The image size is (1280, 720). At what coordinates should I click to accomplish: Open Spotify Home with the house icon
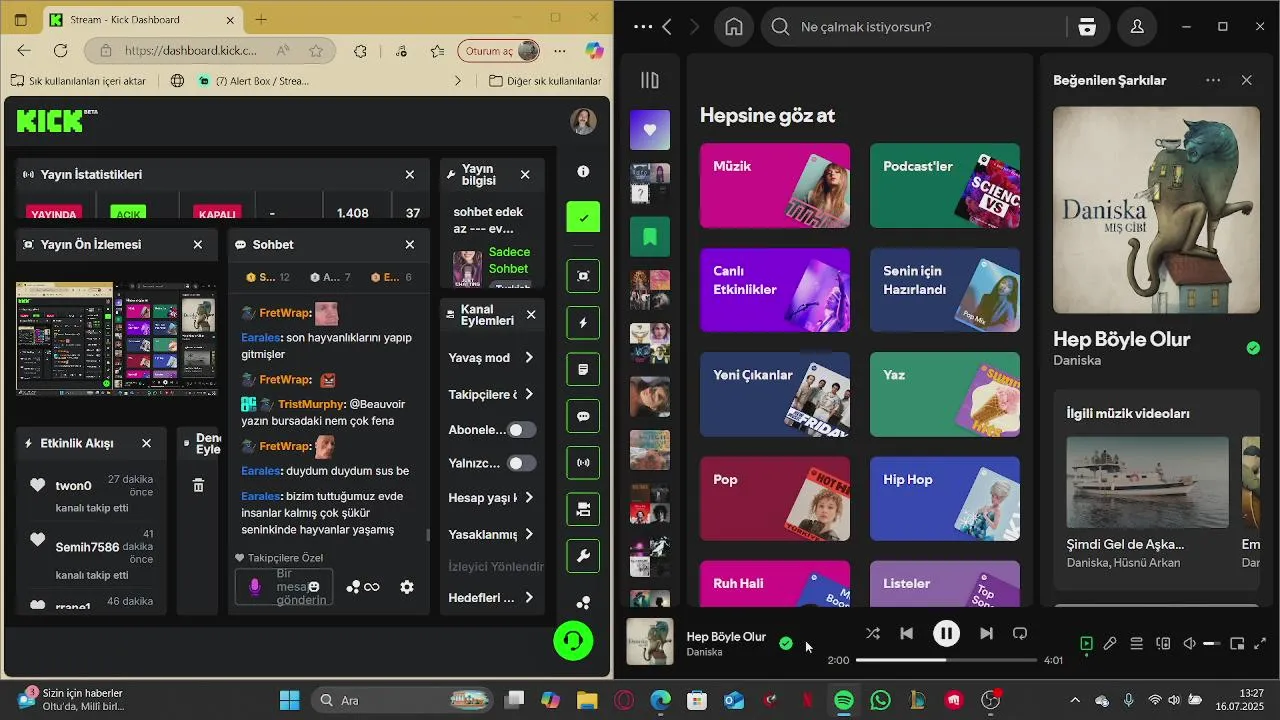point(734,27)
